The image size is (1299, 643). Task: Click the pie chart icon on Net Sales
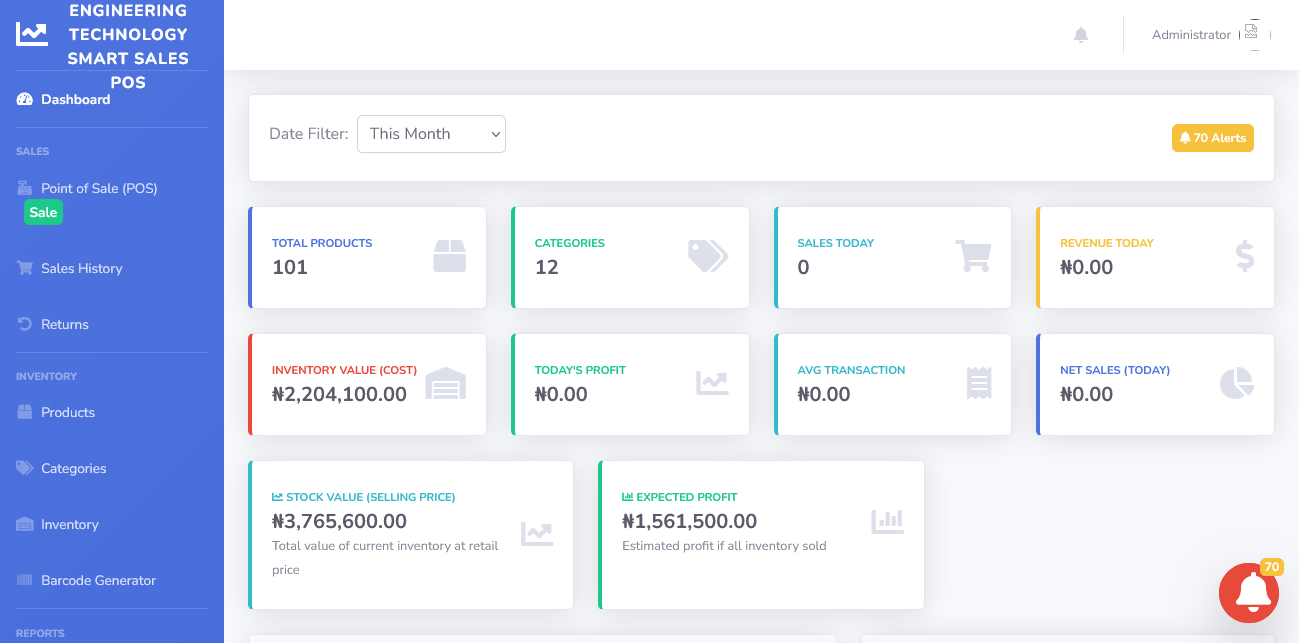pos(1237,383)
